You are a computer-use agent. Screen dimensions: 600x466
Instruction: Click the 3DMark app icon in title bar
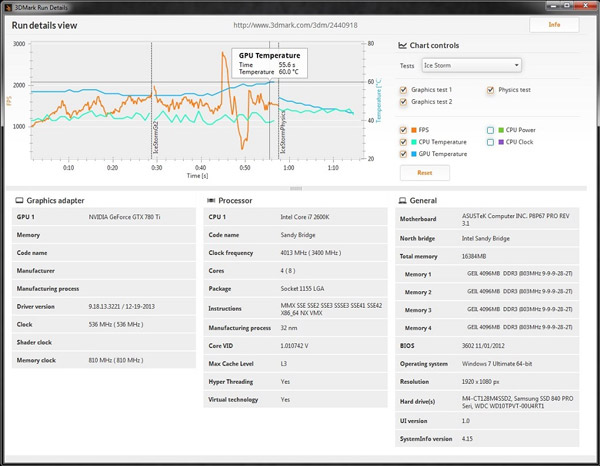(x=8, y=7)
